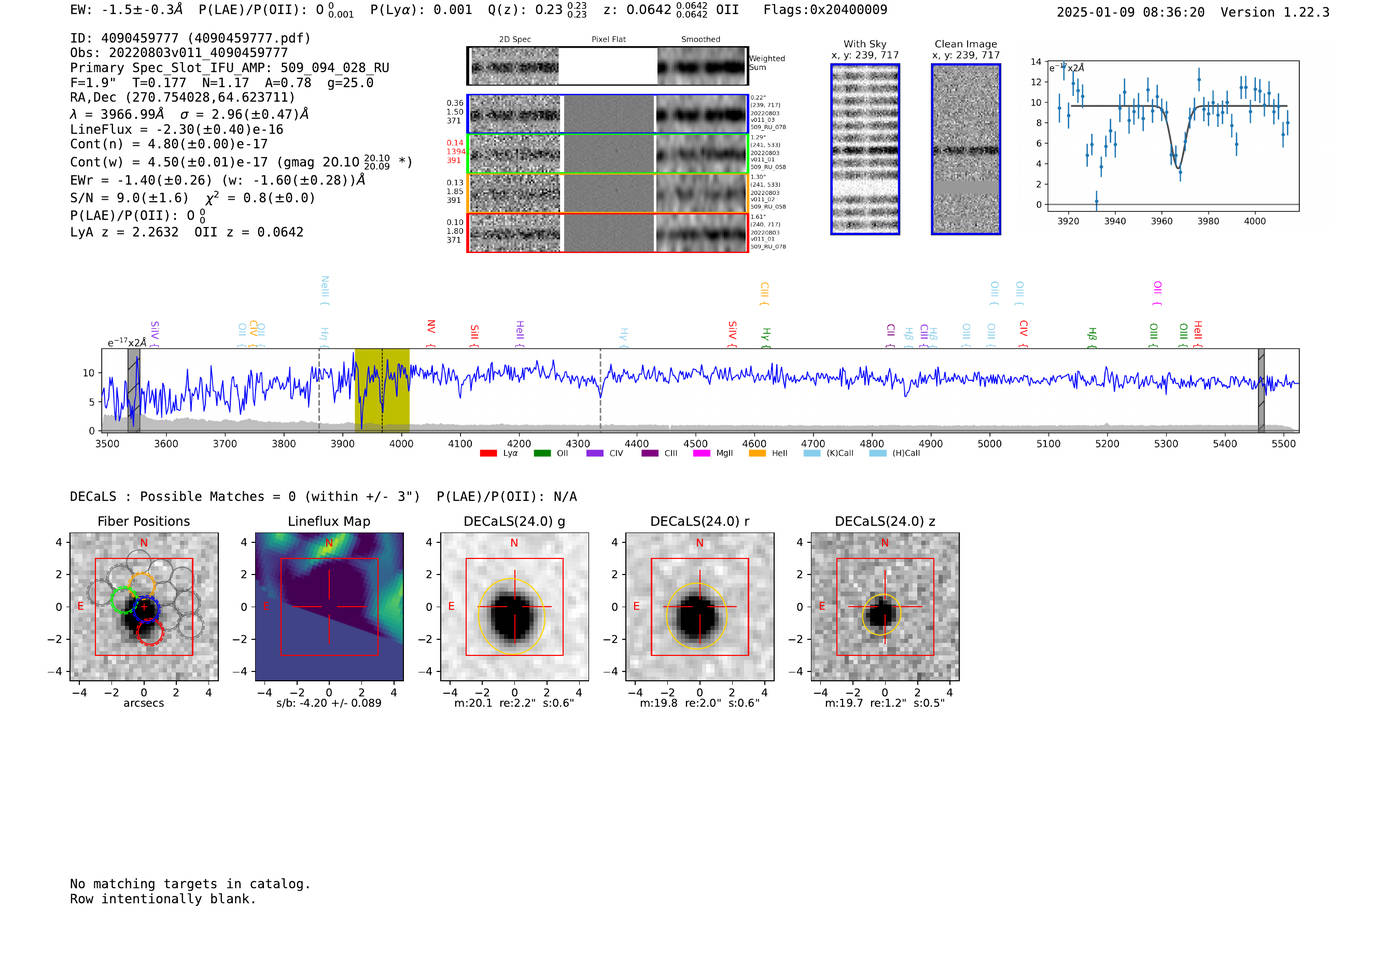
Task: Select the green-bordered fiber spectrum row
Action: pyautogui.click(x=607, y=154)
